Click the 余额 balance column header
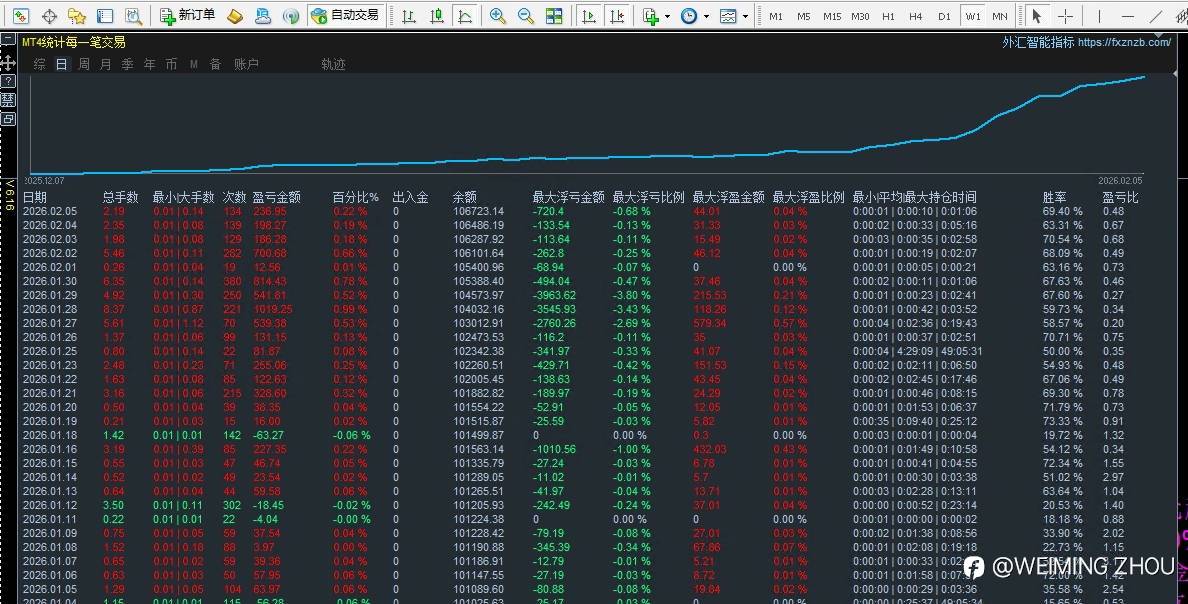The image size is (1188, 604). (464, 197)
